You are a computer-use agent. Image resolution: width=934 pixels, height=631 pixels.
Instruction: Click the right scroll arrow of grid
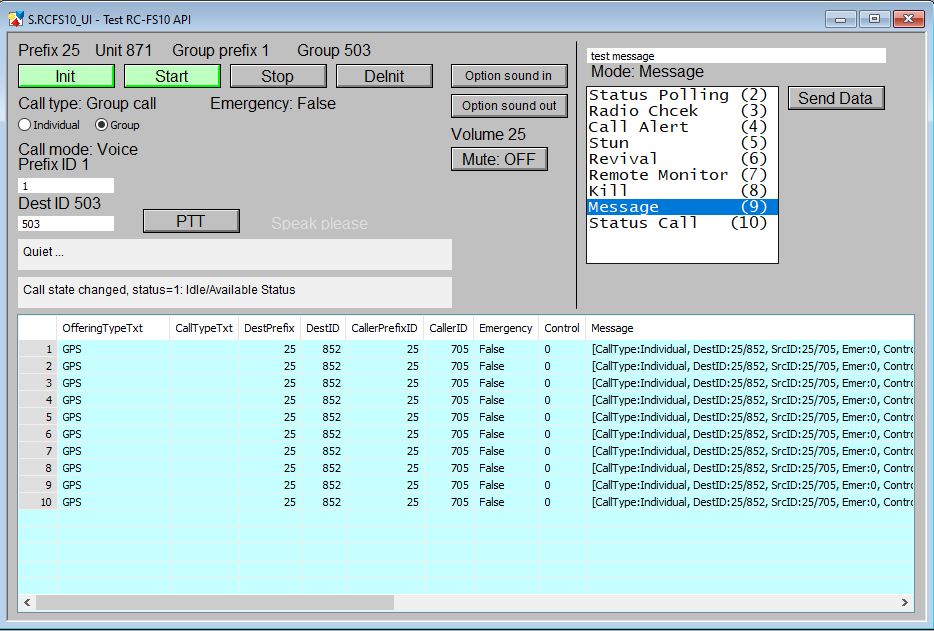[904, 603]
